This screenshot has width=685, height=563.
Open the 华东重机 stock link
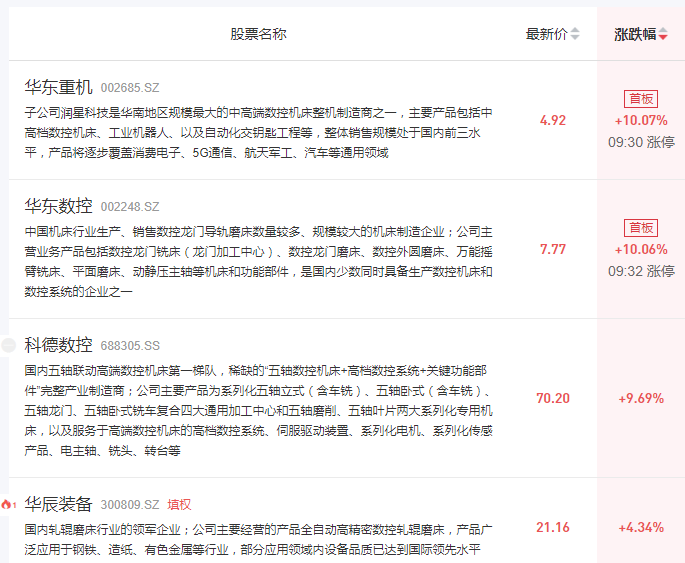click(x=58, y=87)
